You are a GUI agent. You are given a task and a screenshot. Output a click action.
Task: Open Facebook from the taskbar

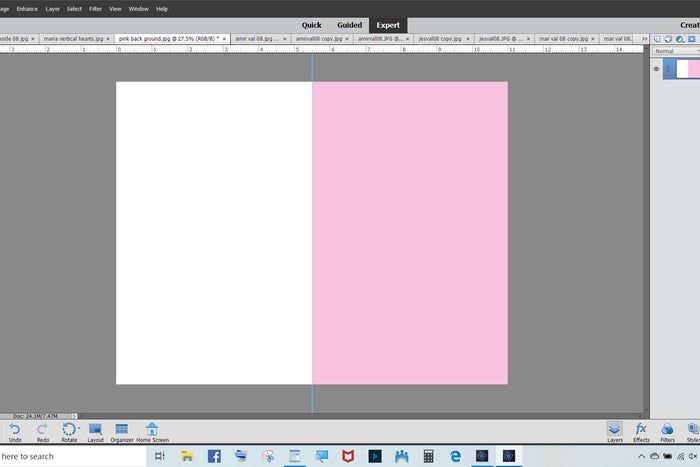214,456
